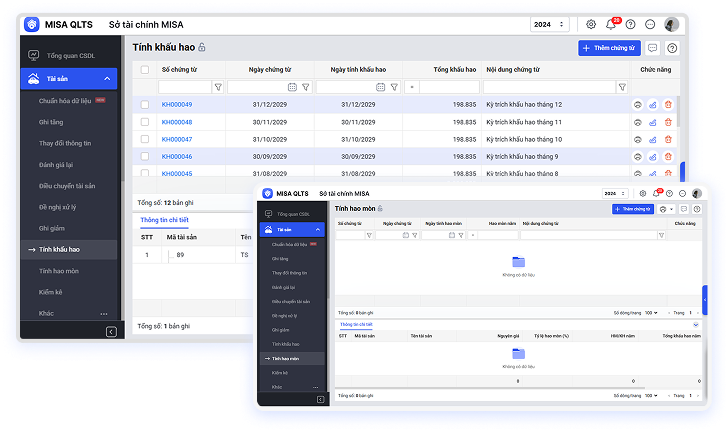Click Thêm chứng từ button in Tính hao mòn window
The height and width of the screenshot is (431, 728).
click(x=632, y=209)
